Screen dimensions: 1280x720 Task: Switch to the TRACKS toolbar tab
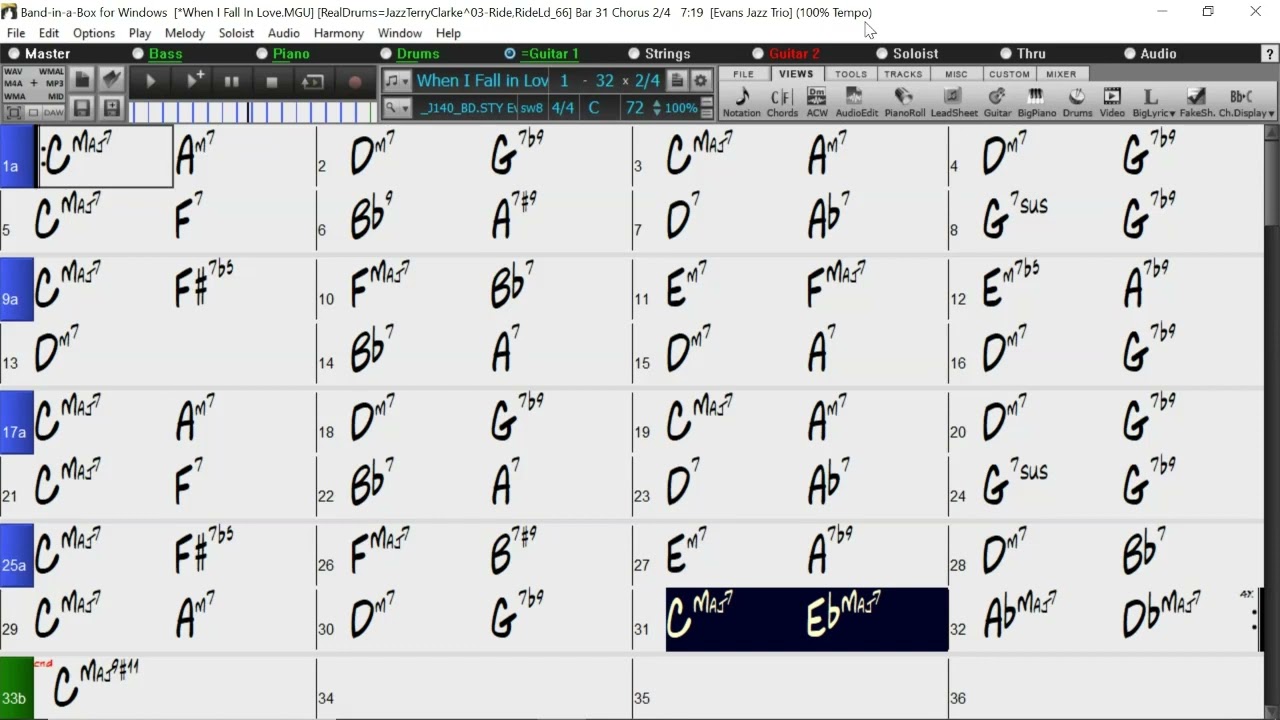[903, 74]
